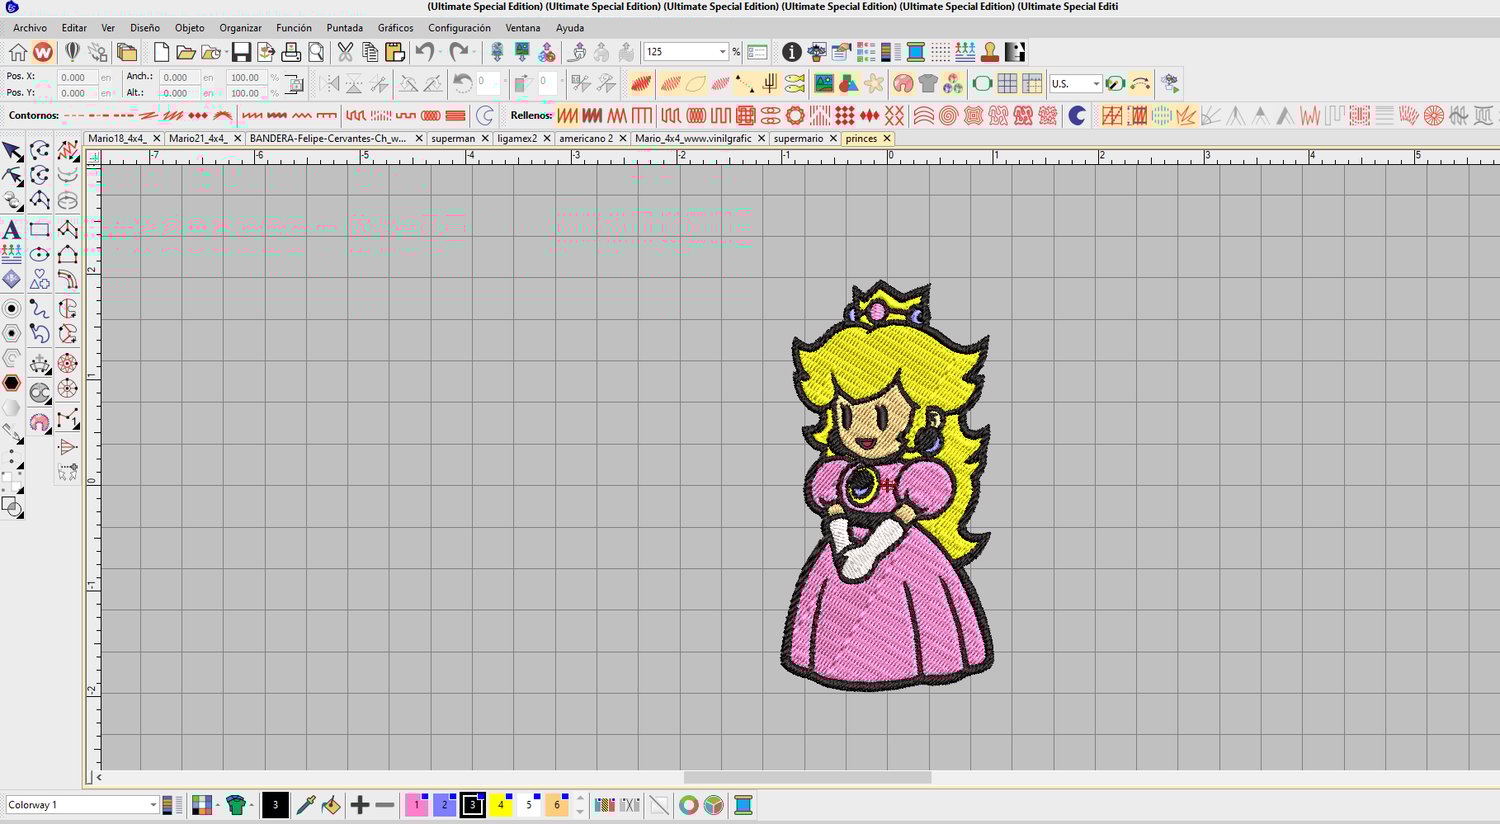1500x824 pixels.
Task: Remove a color with the minus icon
Action: [385, 805]
